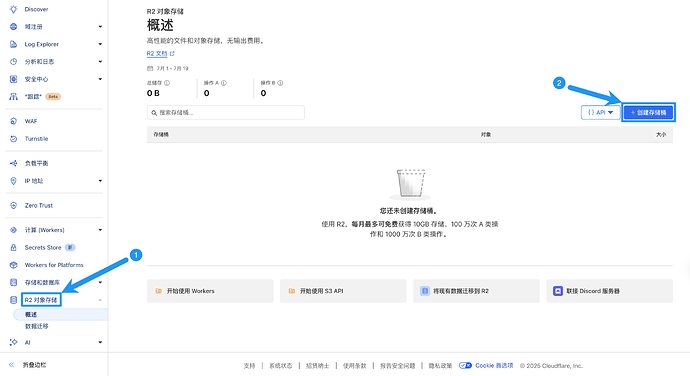
Task: Open Turnstile from its sidebar icon
Action: (14, 139)
